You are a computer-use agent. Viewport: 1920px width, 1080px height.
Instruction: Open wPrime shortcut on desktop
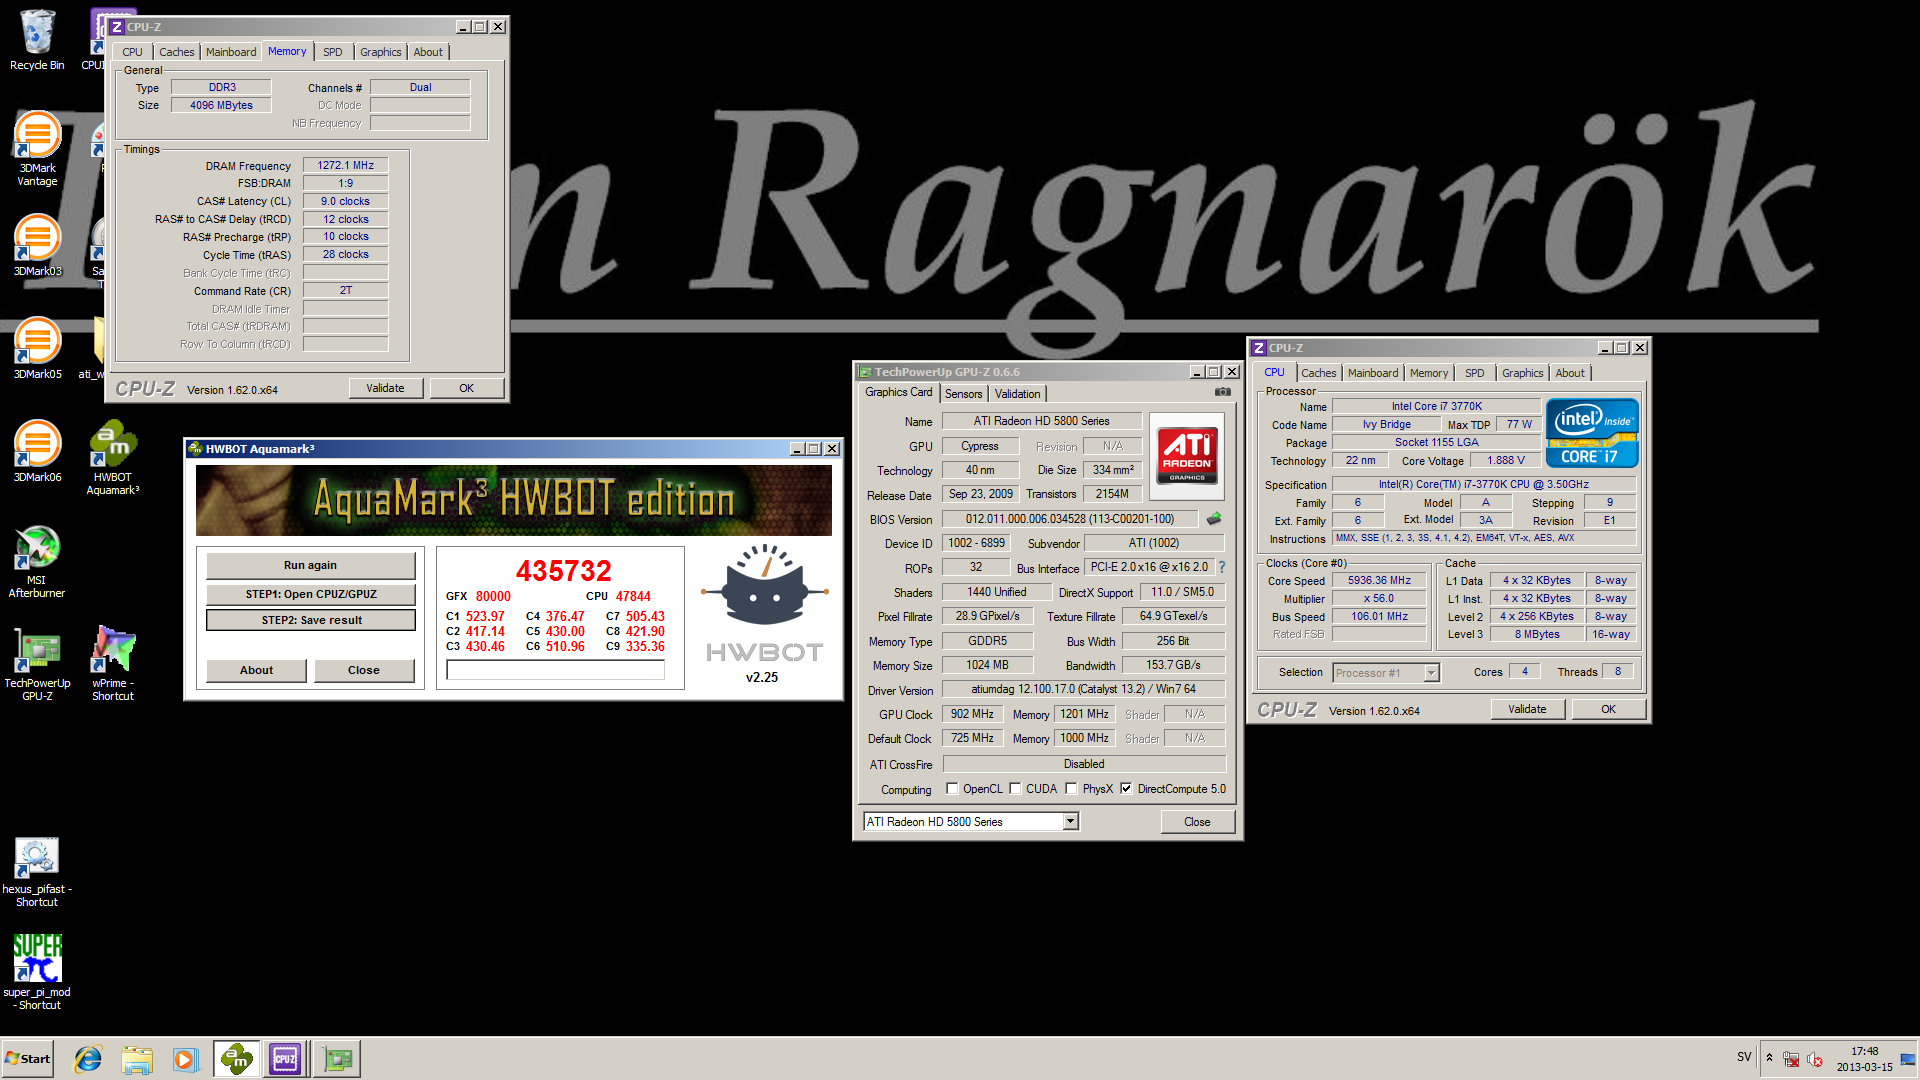pos(113,664)
